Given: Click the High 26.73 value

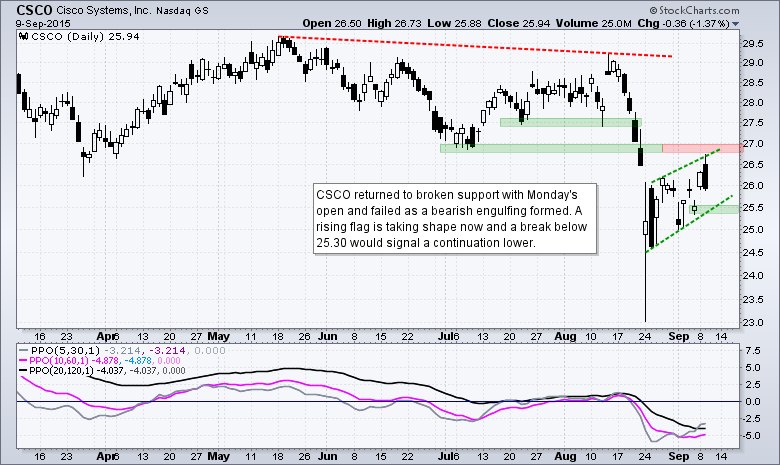Looking at the screenshot, I should tap(394, 23).
